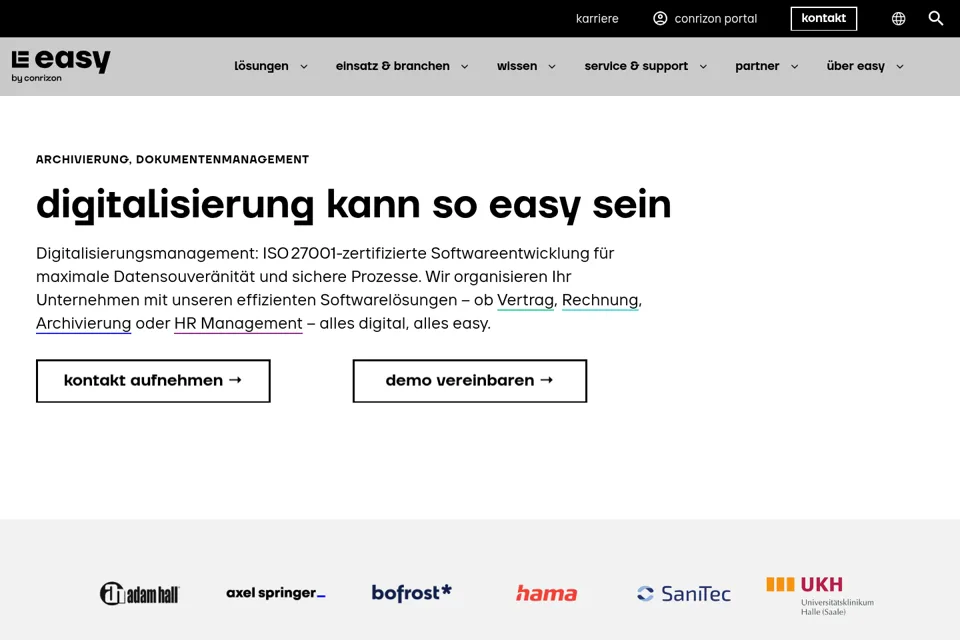Open the service & support menu
Screen dimensions: 960x640
[x=636, y=66]
